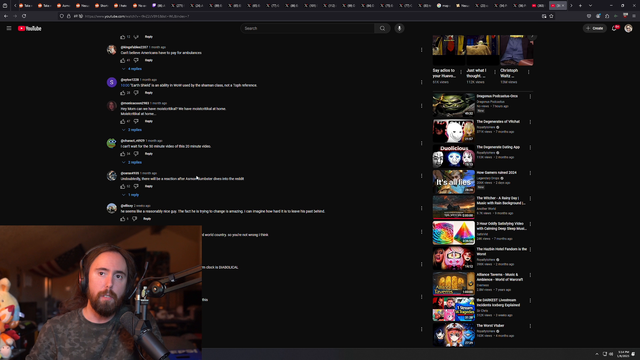
Task: Dislike the 'Hey Mom' moistcritikal comment
Action: pyautogui.click(x=136, y=121)
